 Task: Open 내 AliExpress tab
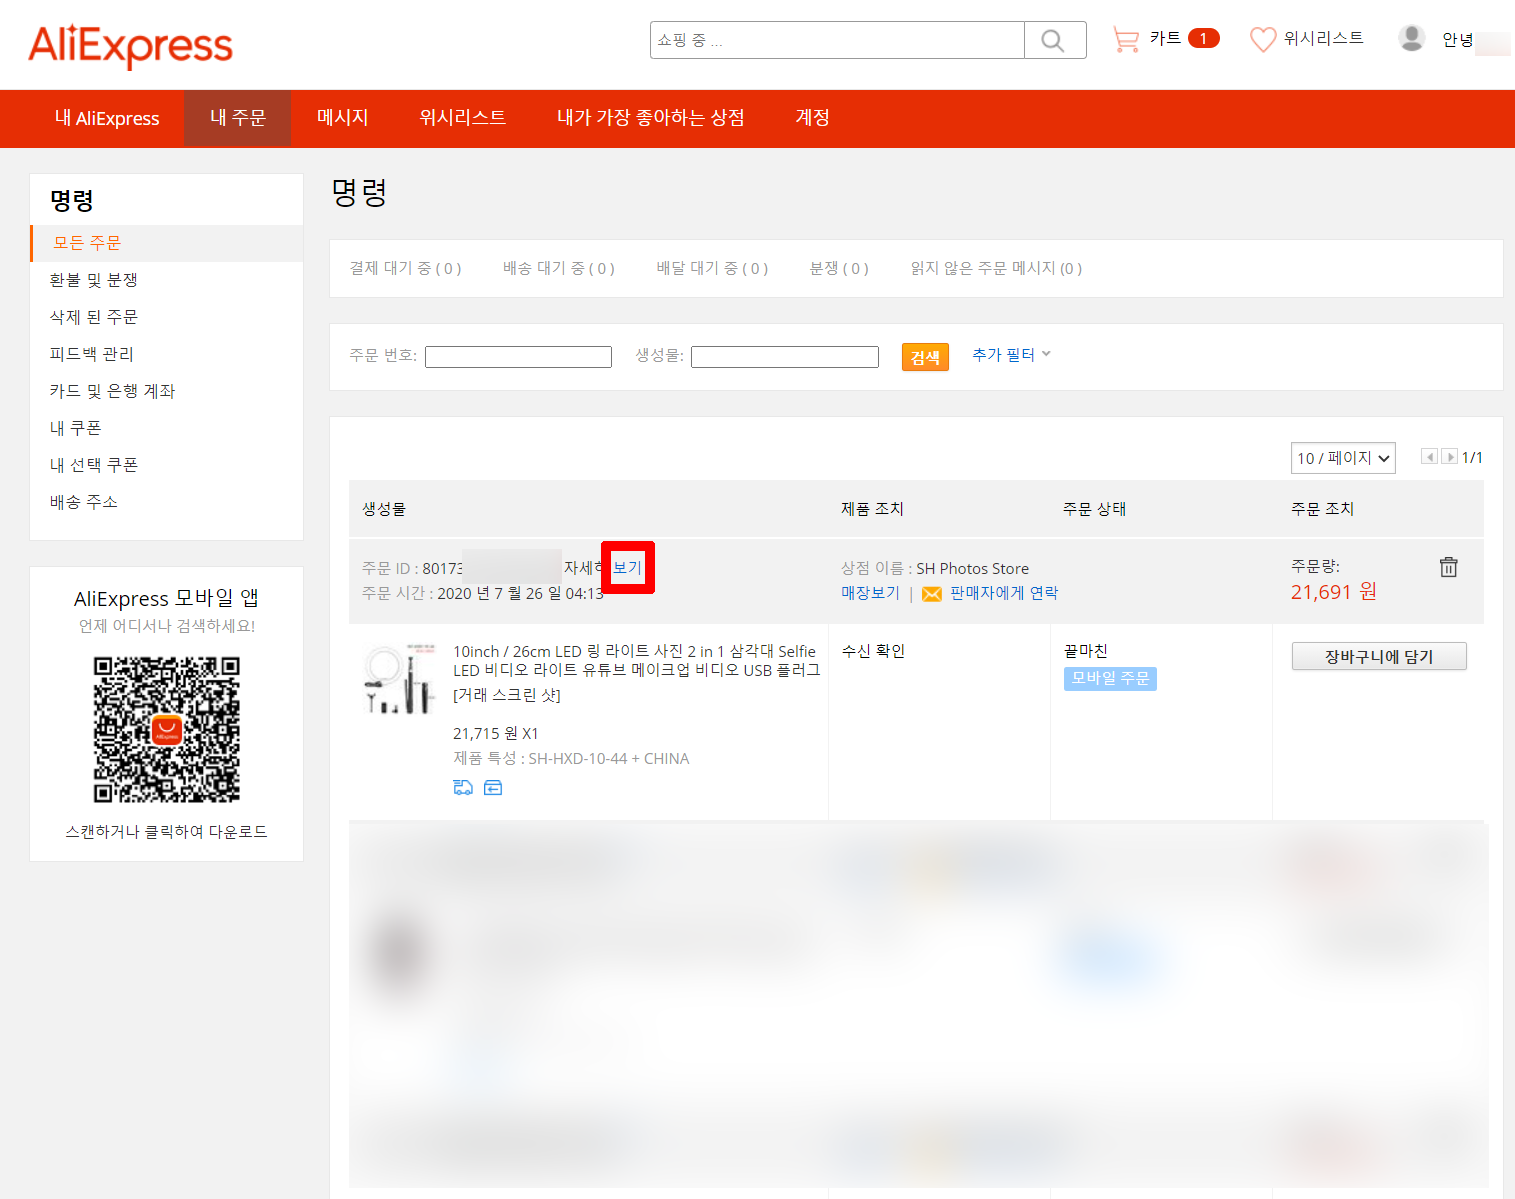click(x=107, y=118)
